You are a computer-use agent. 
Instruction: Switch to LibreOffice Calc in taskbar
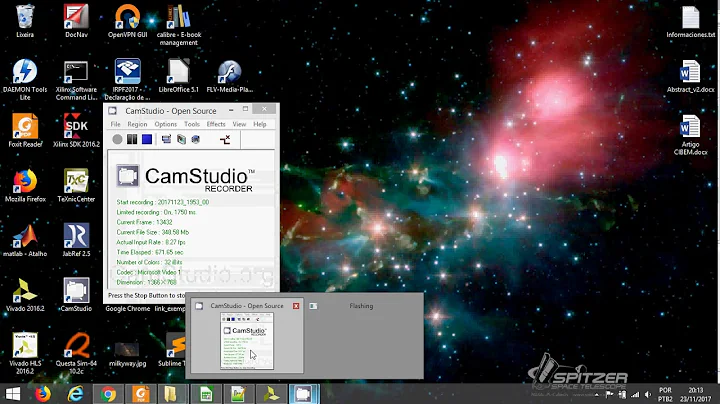click(x=206, y=394)
